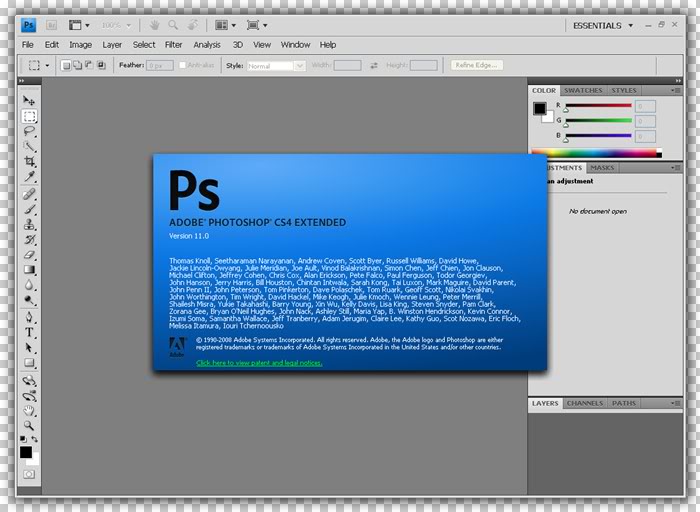Click patent and legal notices link
The height and width of the screenshot is (512, 700).
(x=259, y=363)
